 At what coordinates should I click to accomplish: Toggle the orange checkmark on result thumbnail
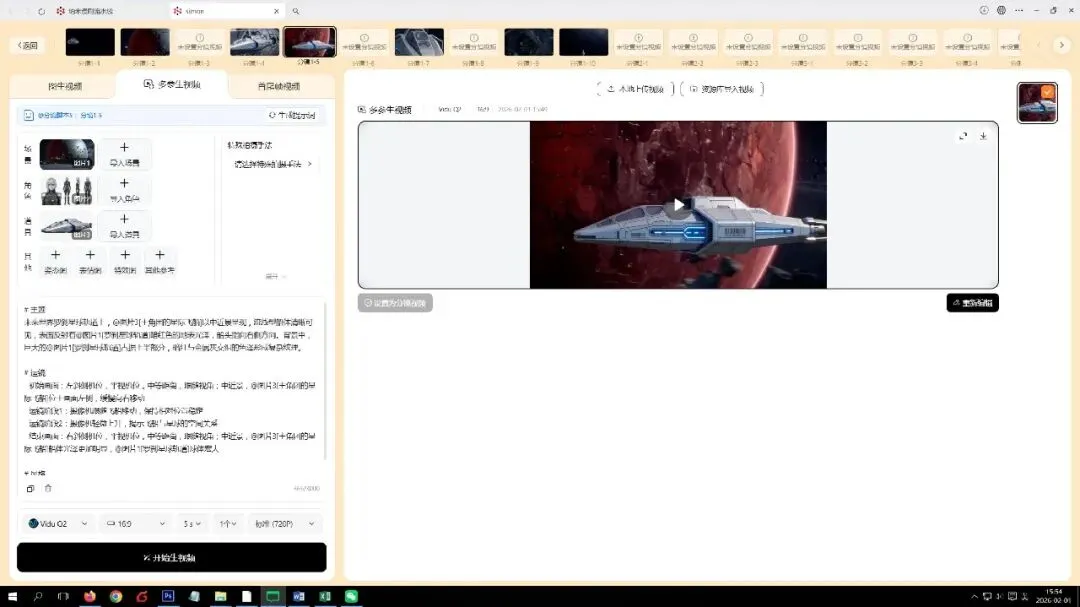click(x=1048, y=92)
